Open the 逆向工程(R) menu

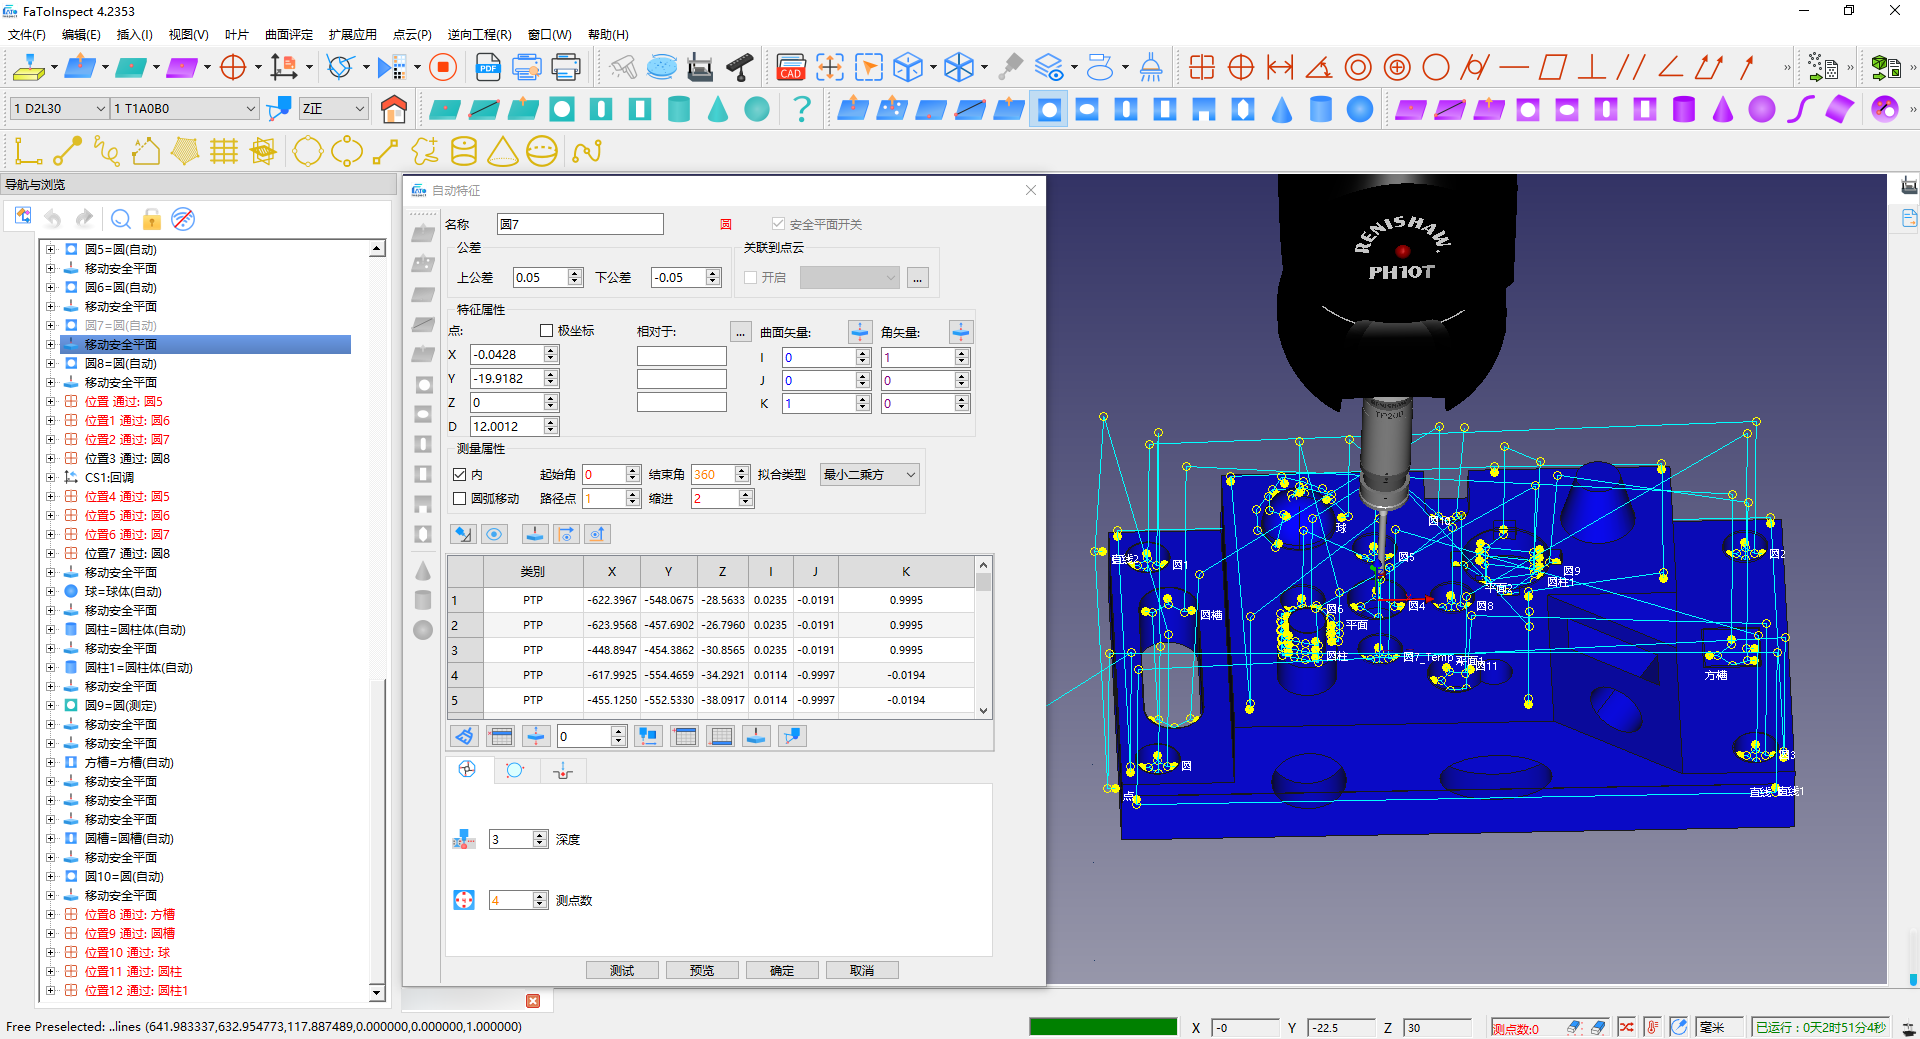[x=480, y=34]
